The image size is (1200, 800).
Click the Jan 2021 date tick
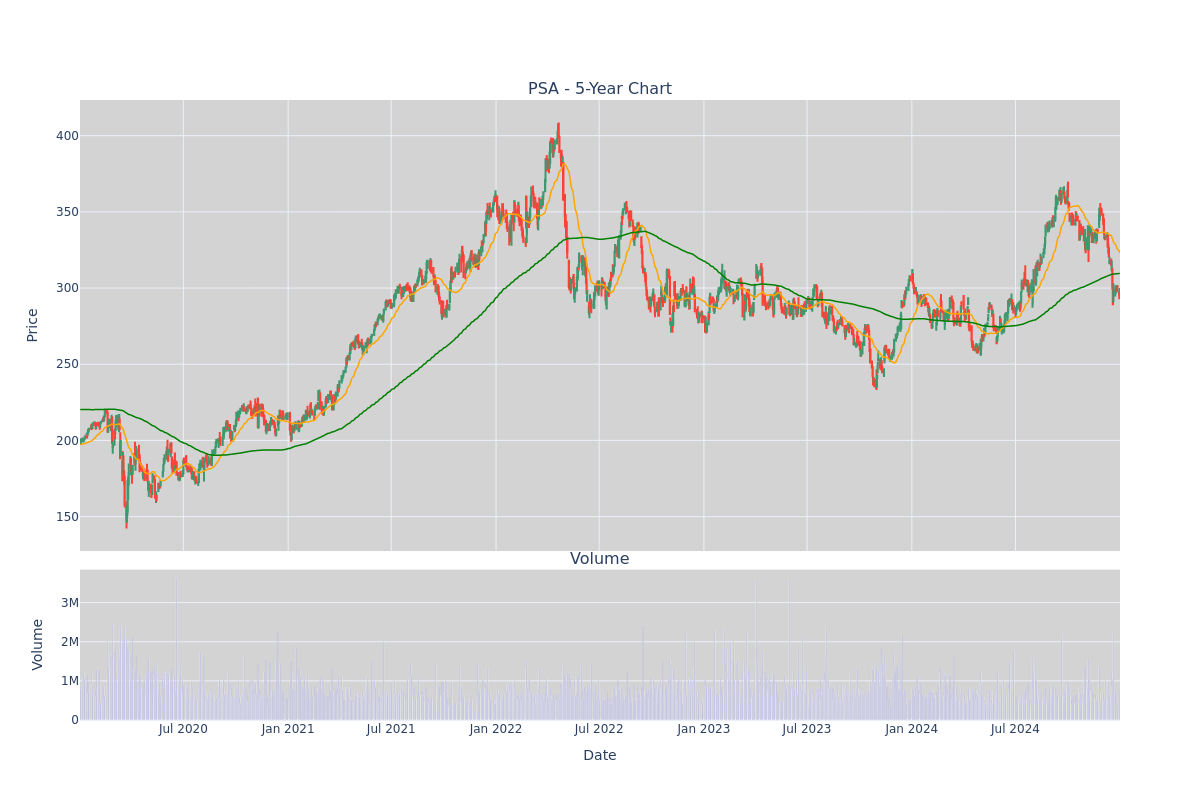288,729
